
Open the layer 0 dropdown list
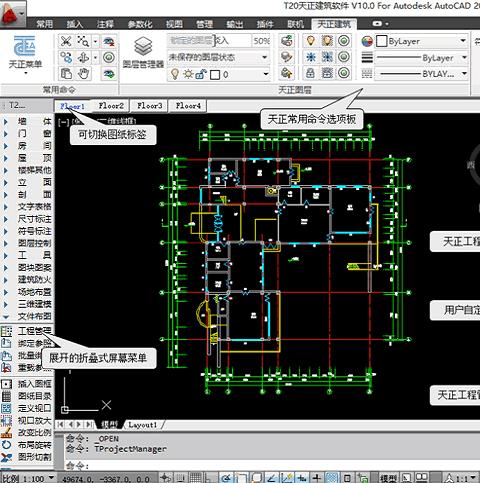266,74
